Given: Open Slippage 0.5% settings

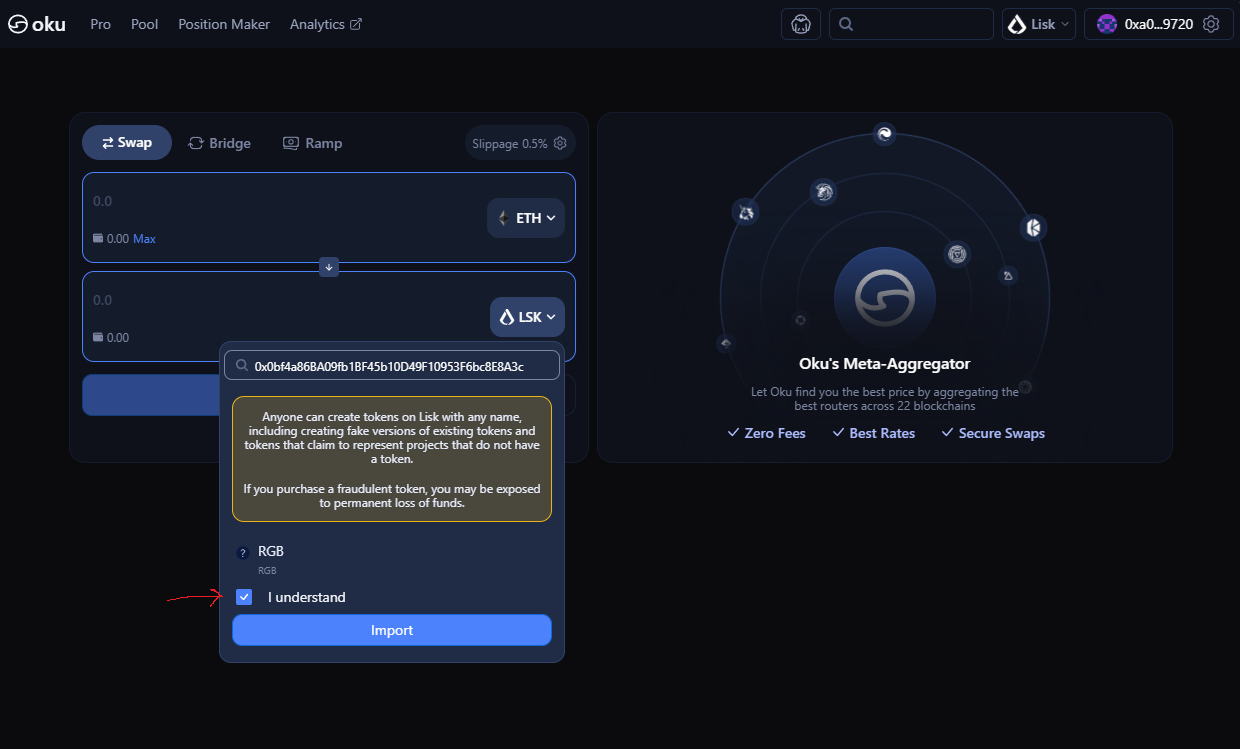Looking at the screenshot, I should (x=519, y=143).
